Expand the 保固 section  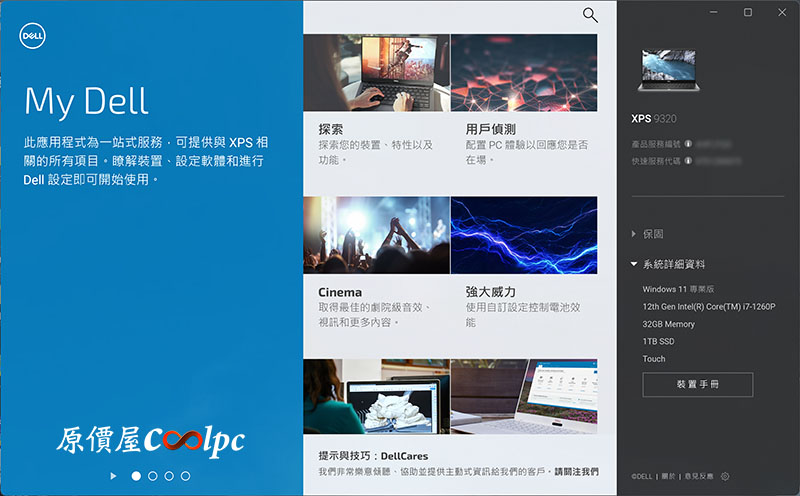click(x=647, y=234)
